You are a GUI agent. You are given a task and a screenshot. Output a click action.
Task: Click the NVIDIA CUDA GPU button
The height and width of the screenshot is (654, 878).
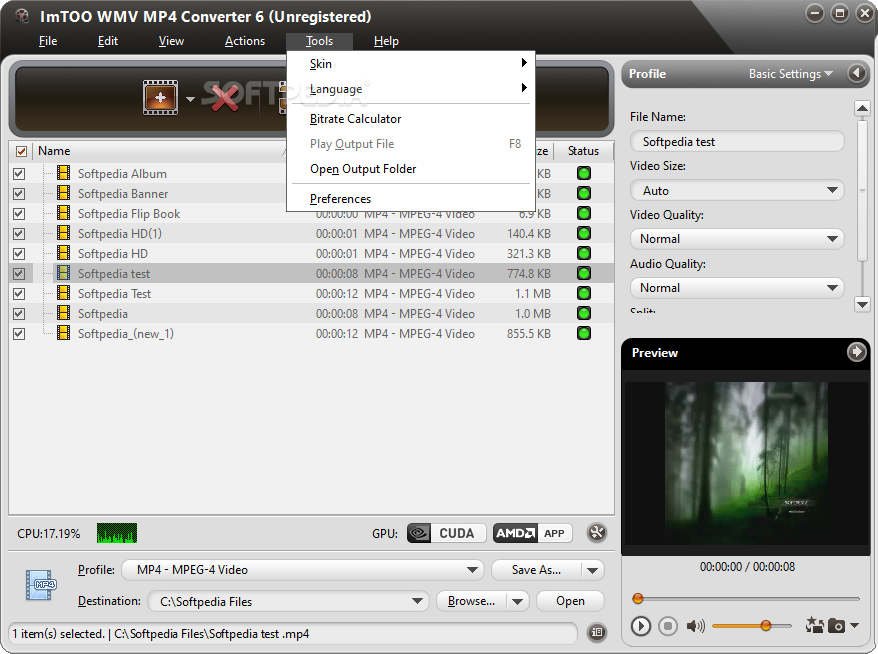(447, 533)
